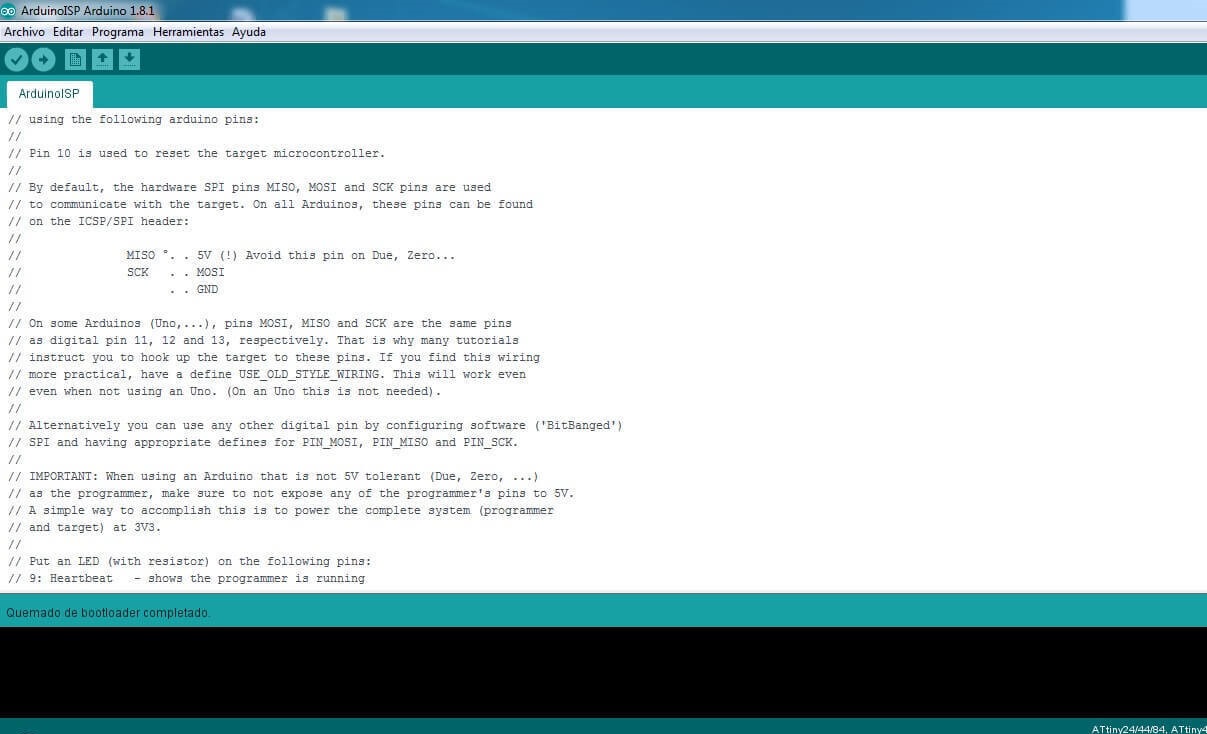
Task: Click the line 'on the ICSP/SPI header:'
Action: click(99, 221)
